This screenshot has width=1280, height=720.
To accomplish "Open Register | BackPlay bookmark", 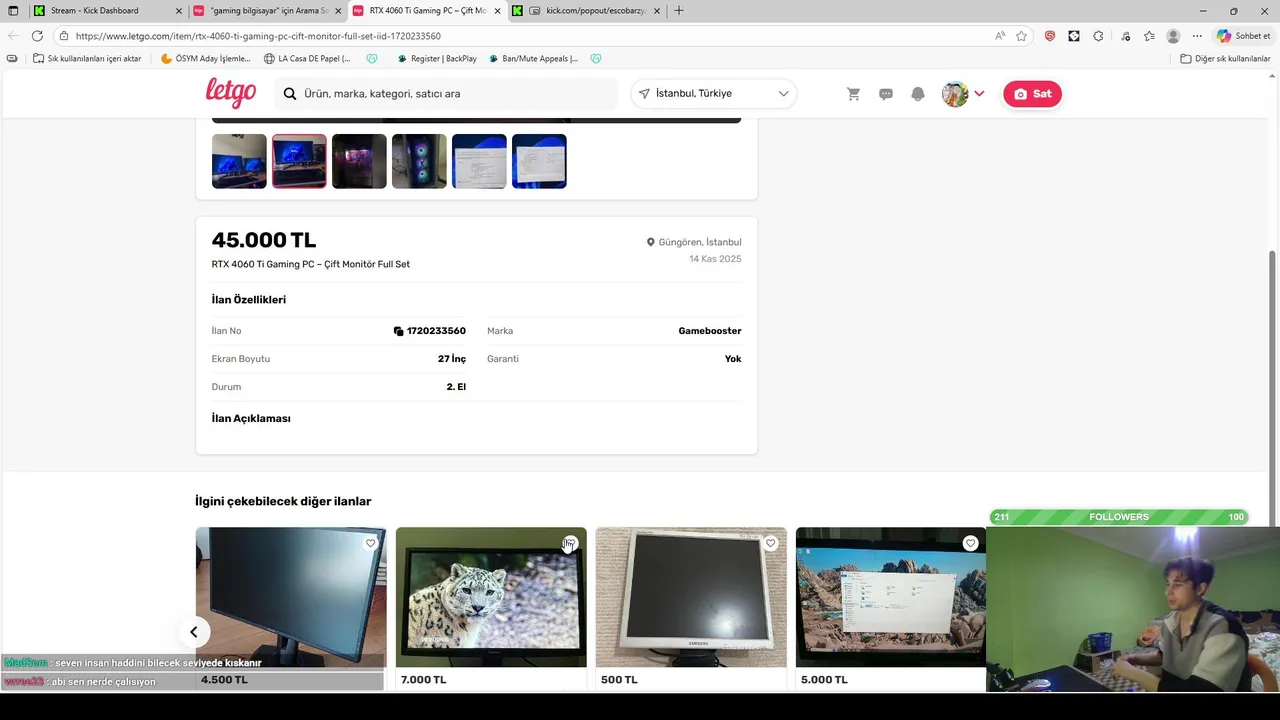I will (x=437, y=59).
